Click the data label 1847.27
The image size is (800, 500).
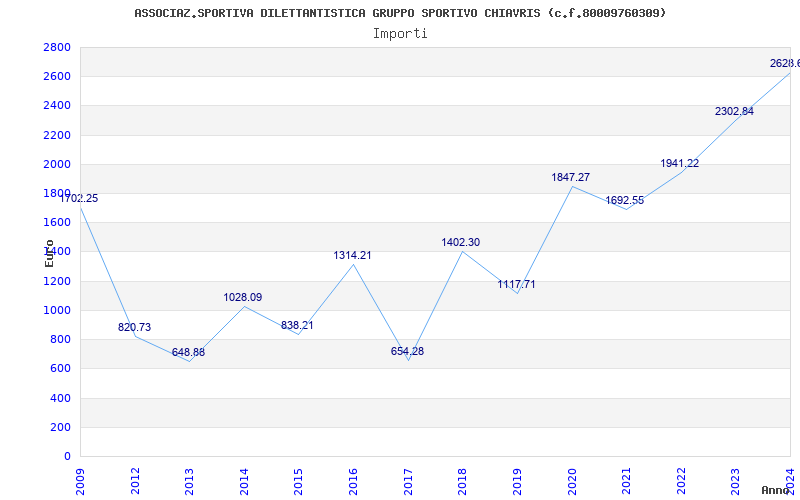pyautogui.click(x=570, y=178)
